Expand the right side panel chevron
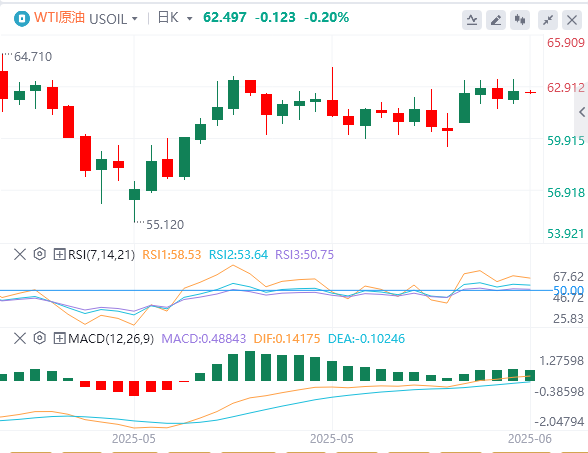Viewport: 588px width, 453px height. coord(582,112)
